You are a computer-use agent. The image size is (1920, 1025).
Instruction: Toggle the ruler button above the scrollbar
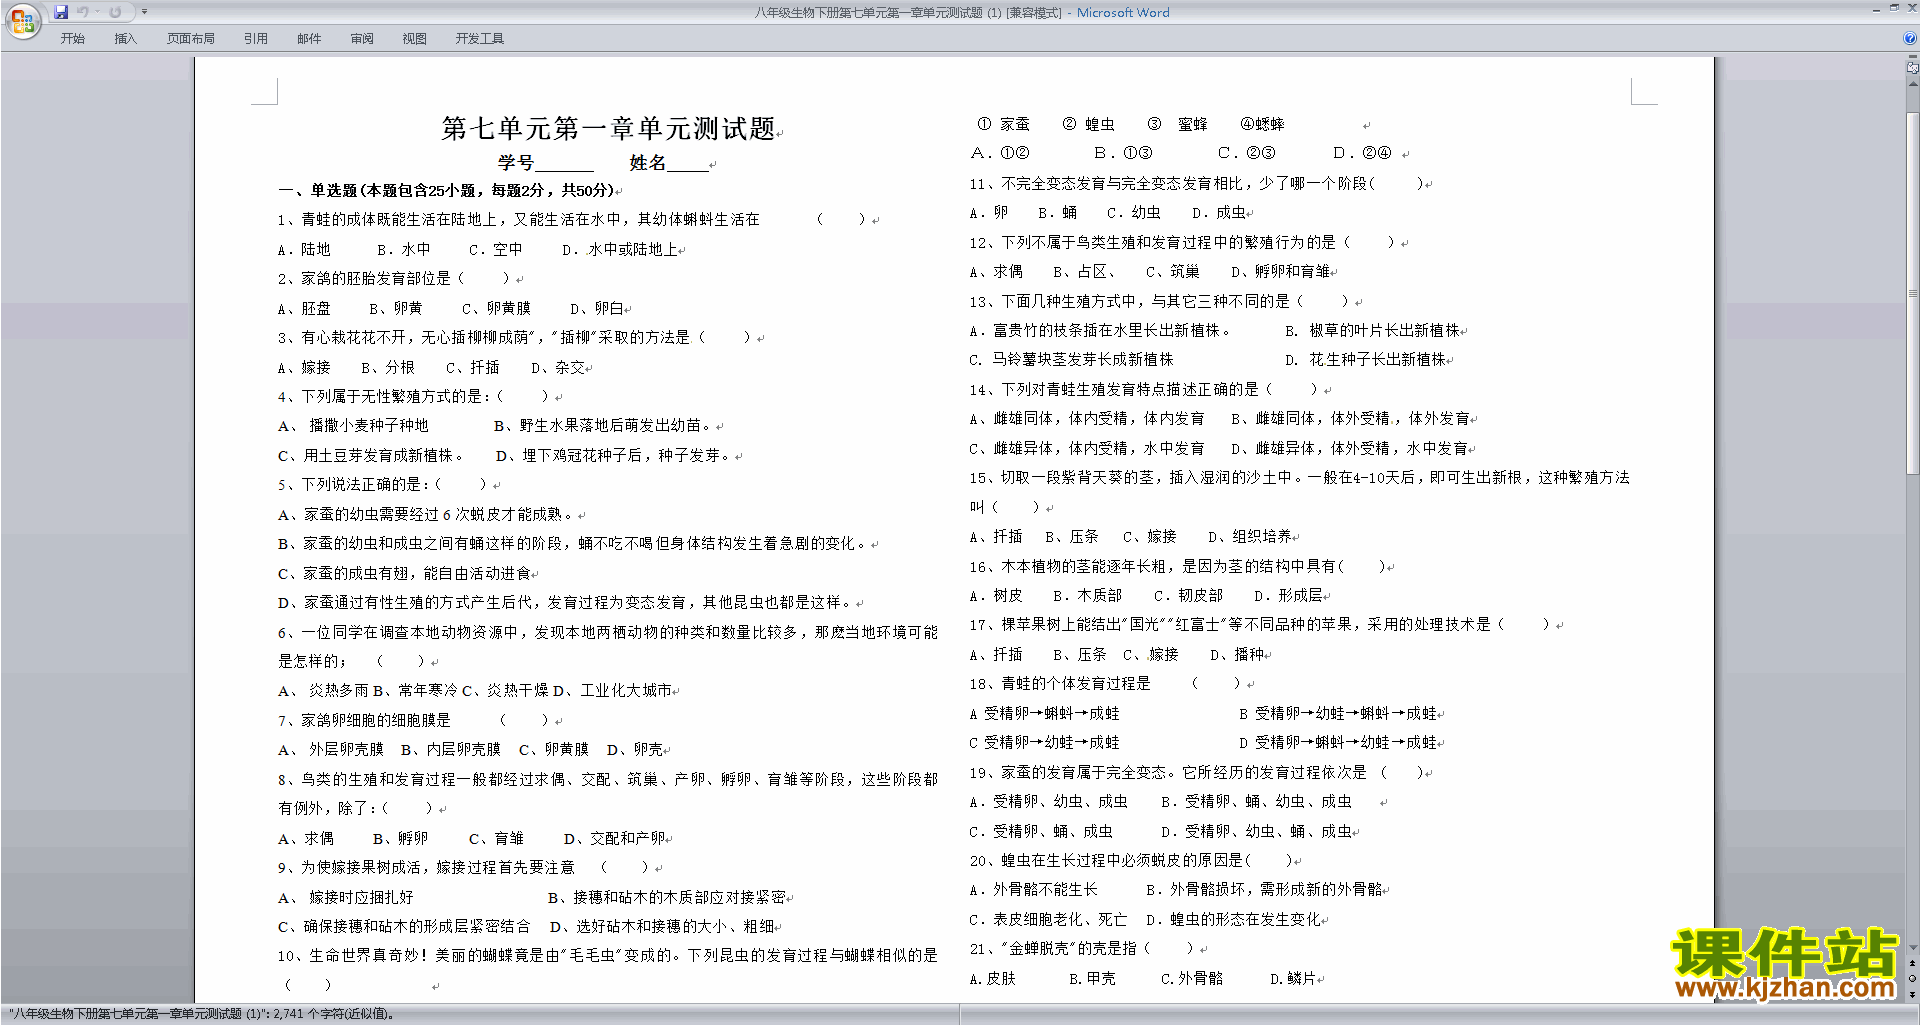pos(1913,69)
